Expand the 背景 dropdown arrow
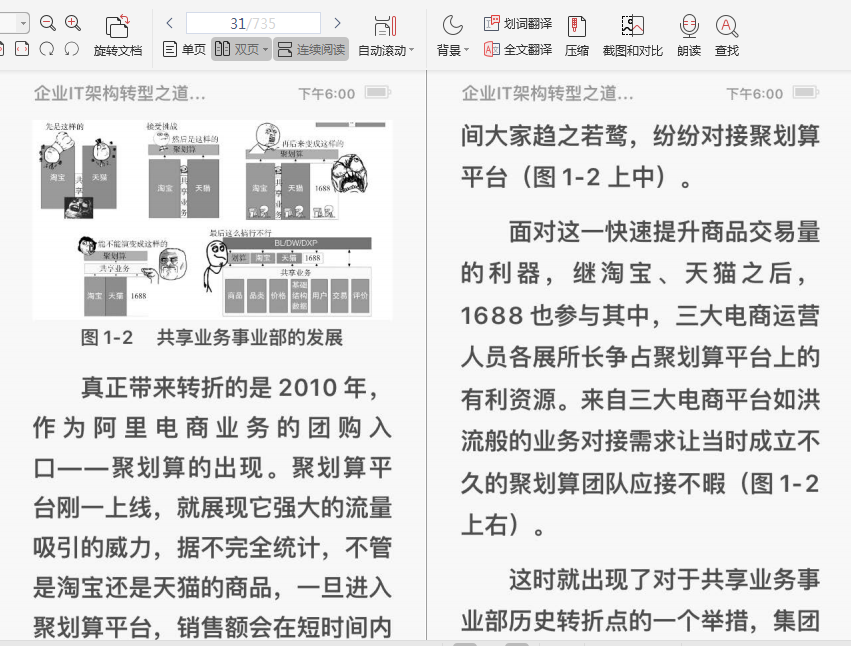The image size is (851, 646). [466, 50]
